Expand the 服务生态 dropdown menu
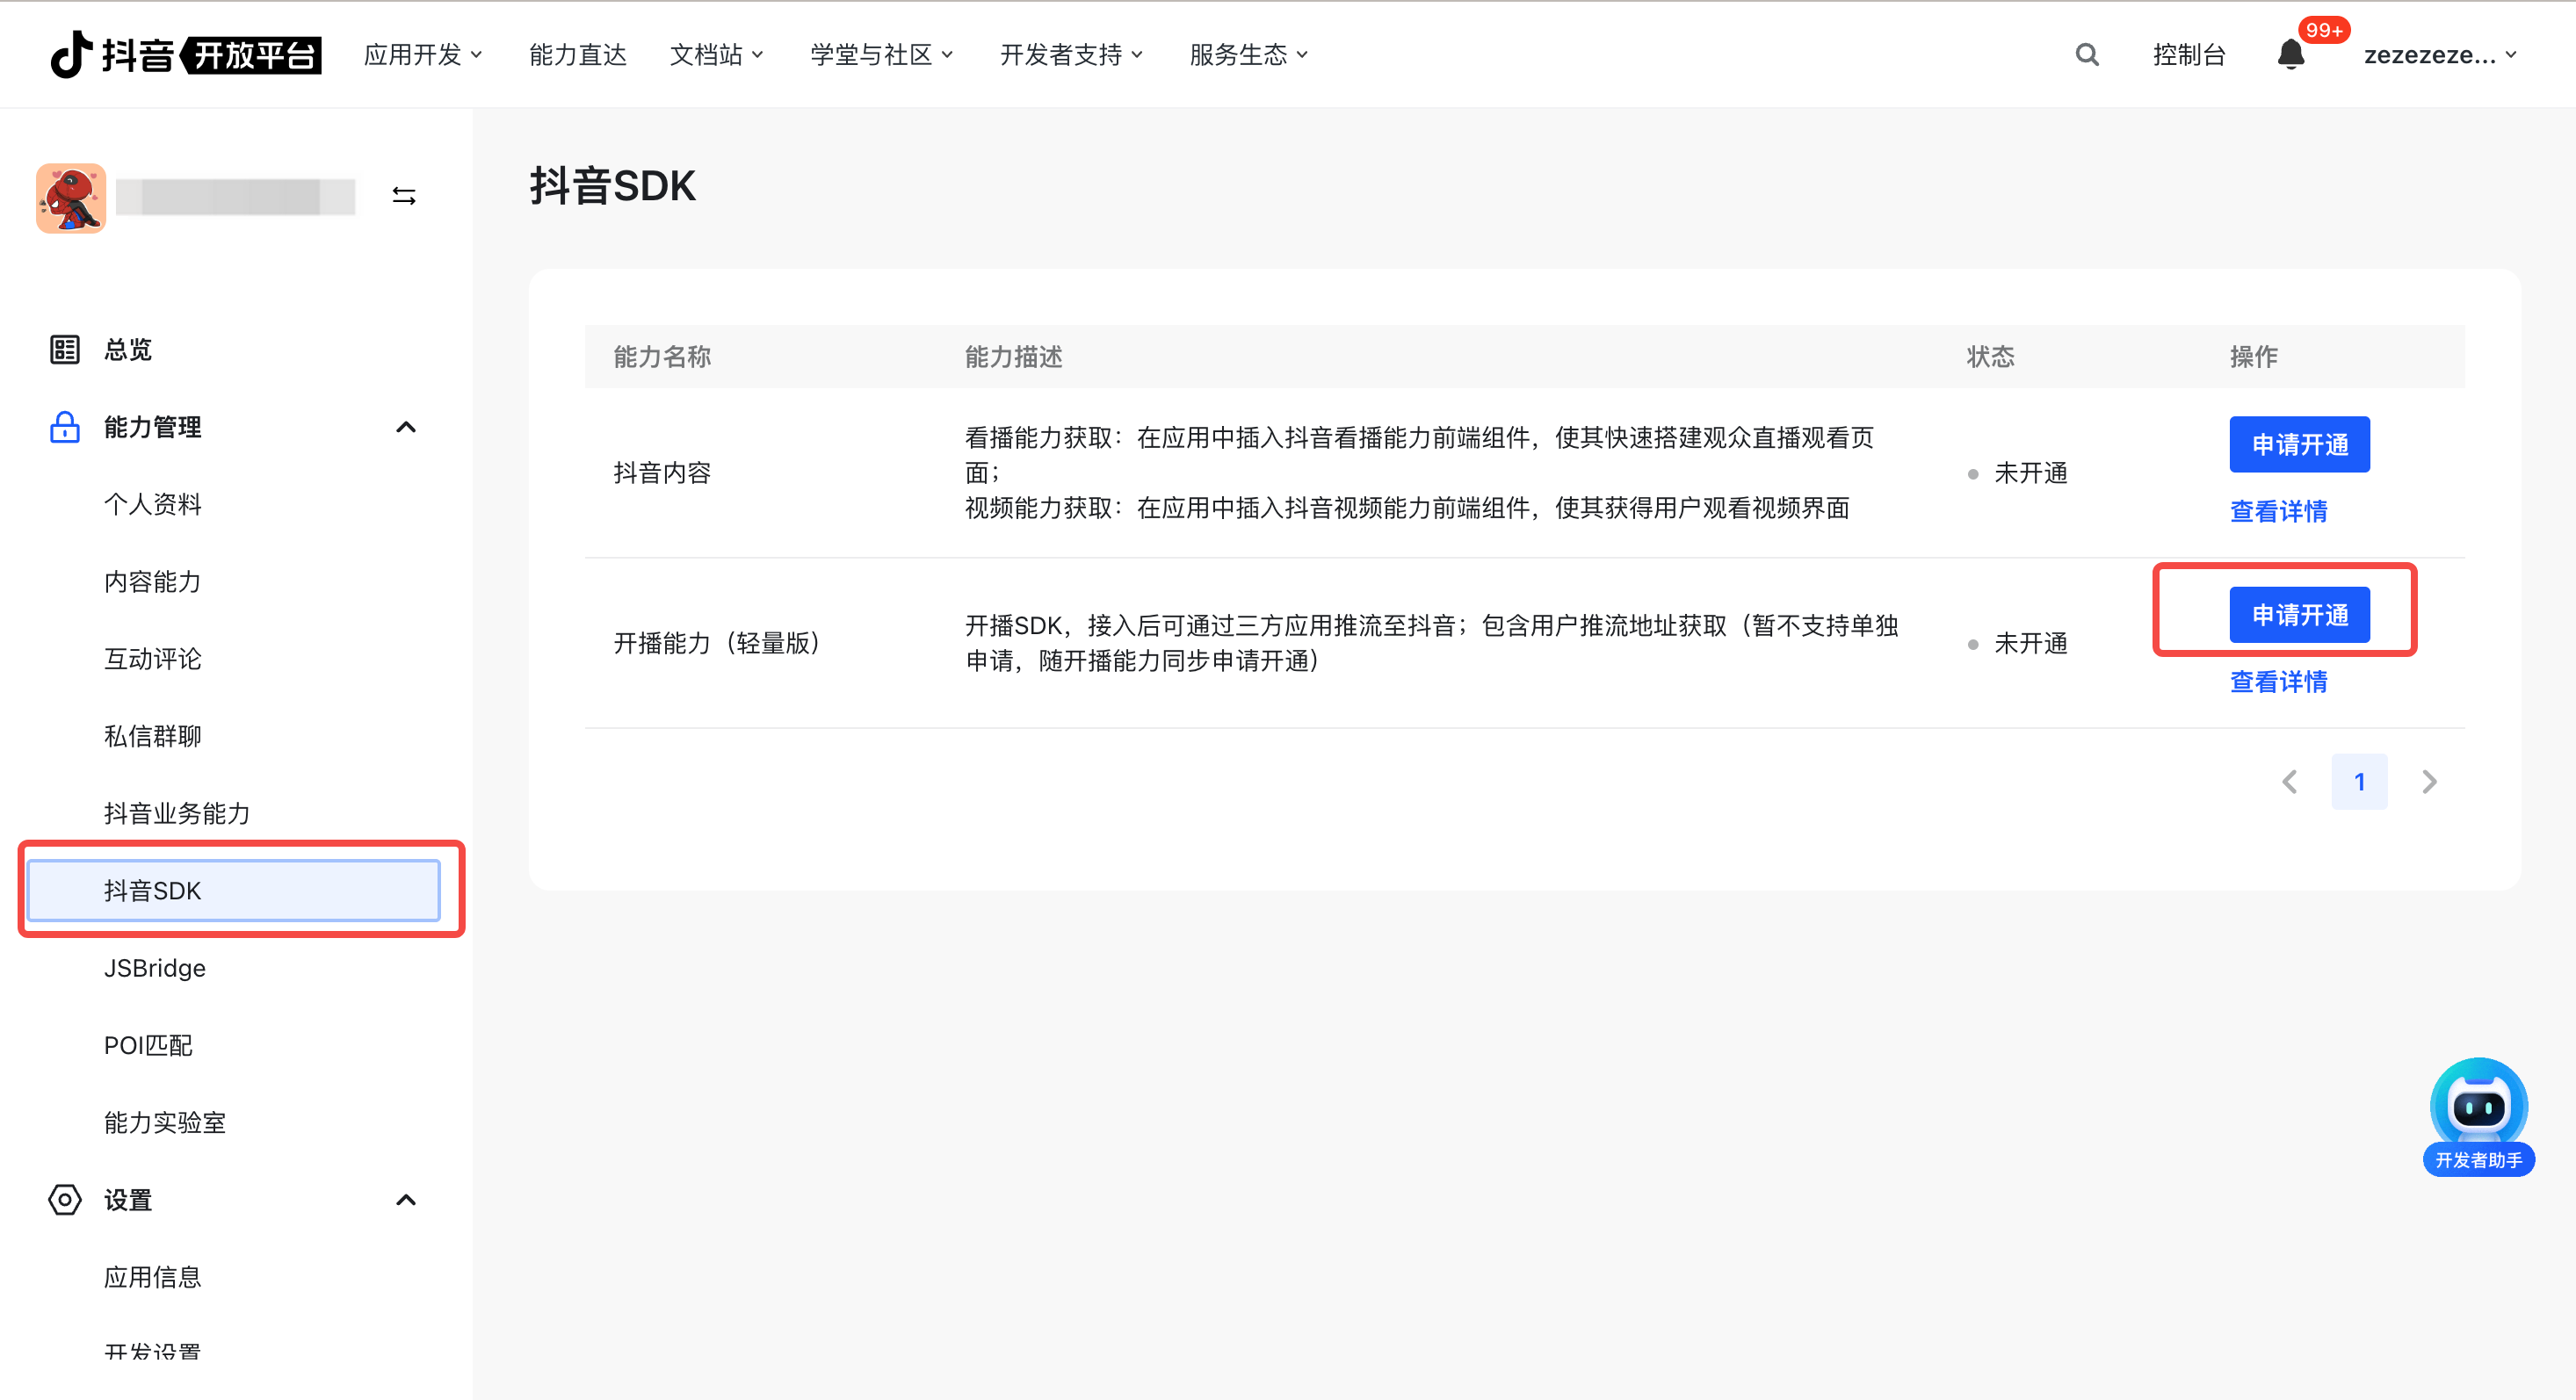This screenshot has height=1400, width=2576. click(1249, 54)
